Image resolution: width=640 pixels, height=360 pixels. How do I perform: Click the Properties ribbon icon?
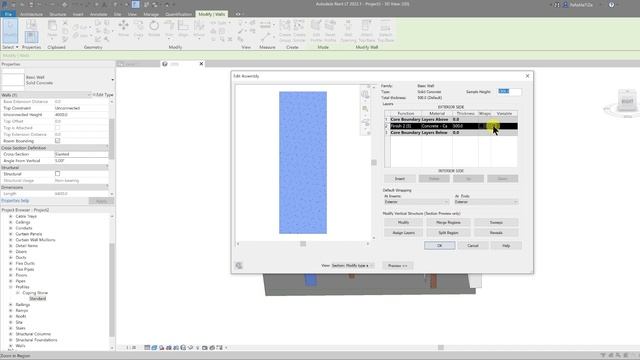pos(31,36)
